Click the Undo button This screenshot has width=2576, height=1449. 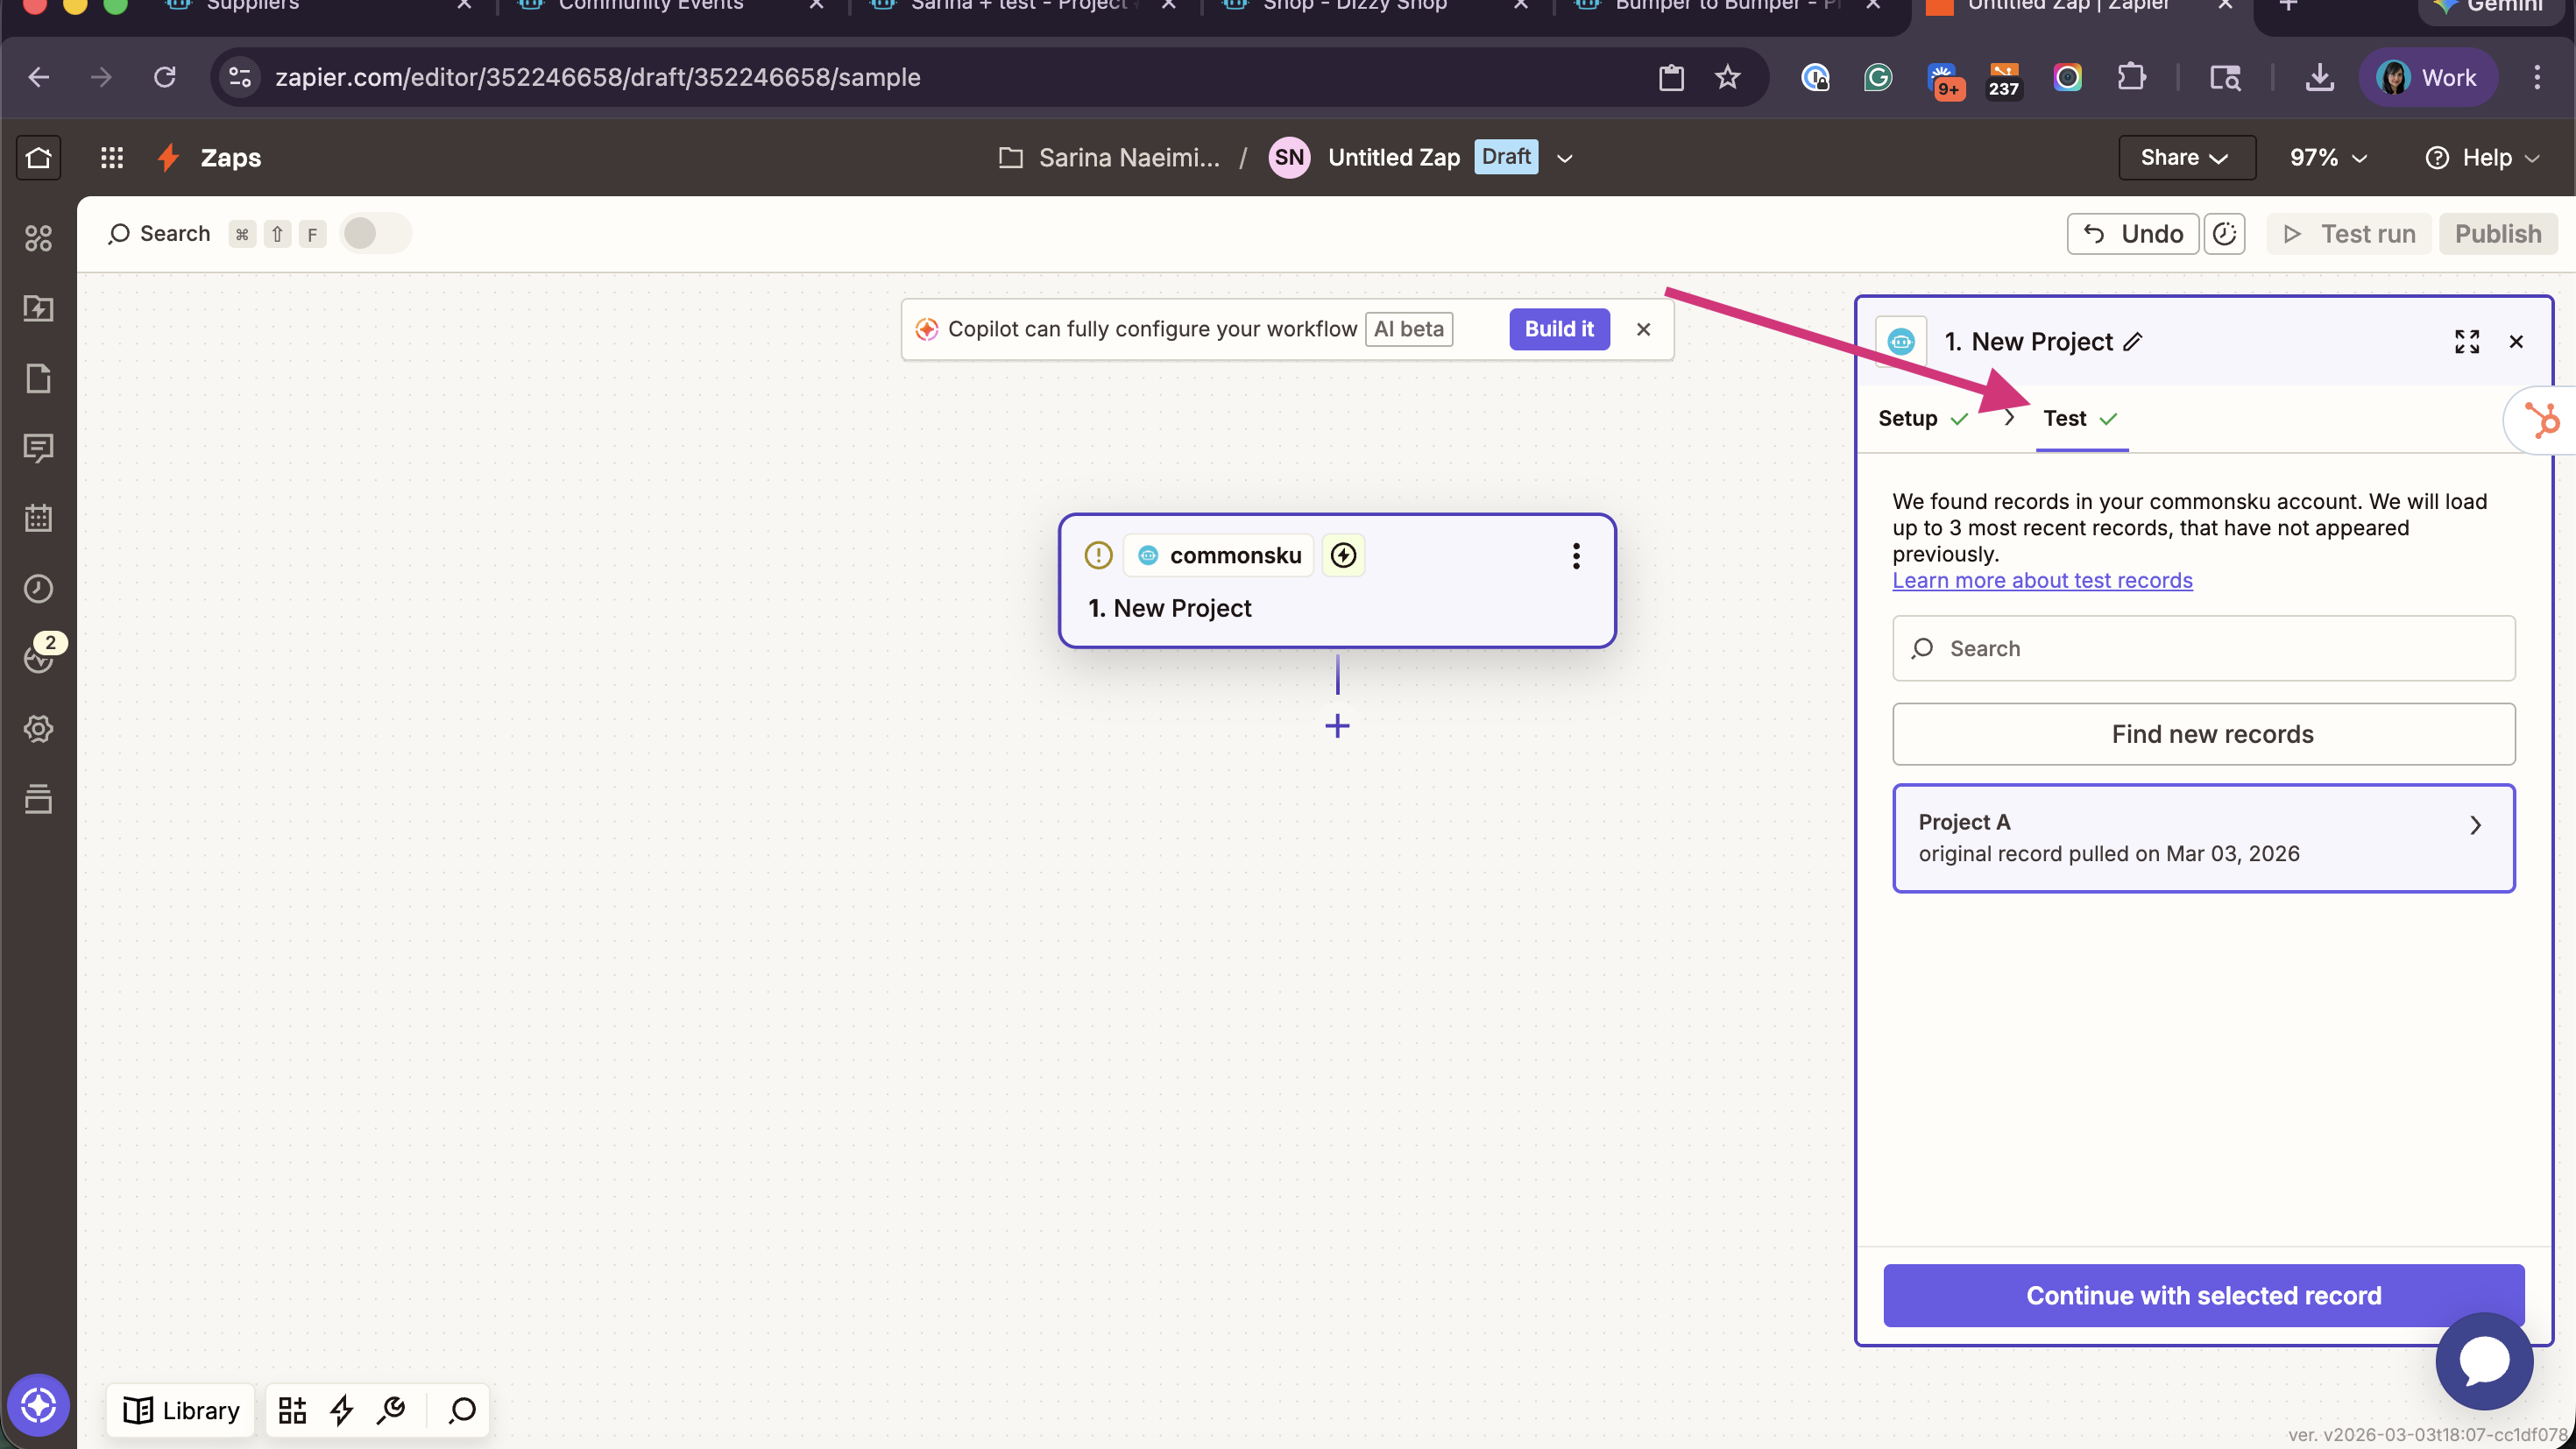point(2132,234)
